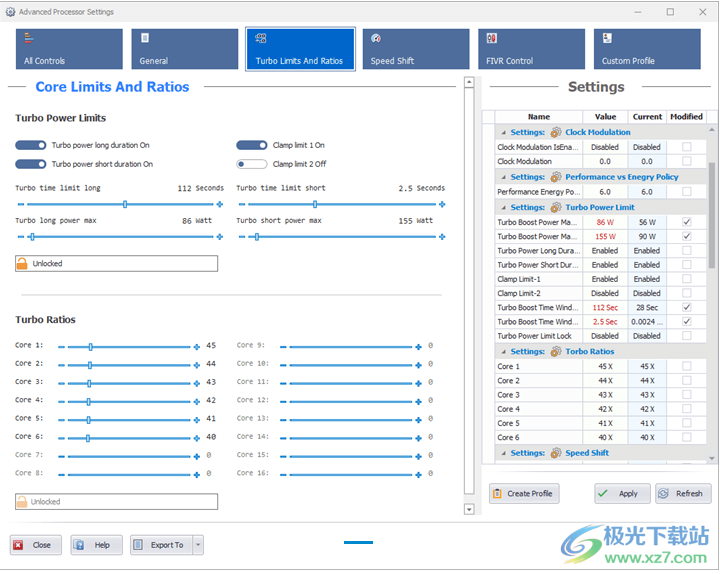Click the Core 2 ratio slider handle
The image size is (720, 574).
[x=90, y=365]
